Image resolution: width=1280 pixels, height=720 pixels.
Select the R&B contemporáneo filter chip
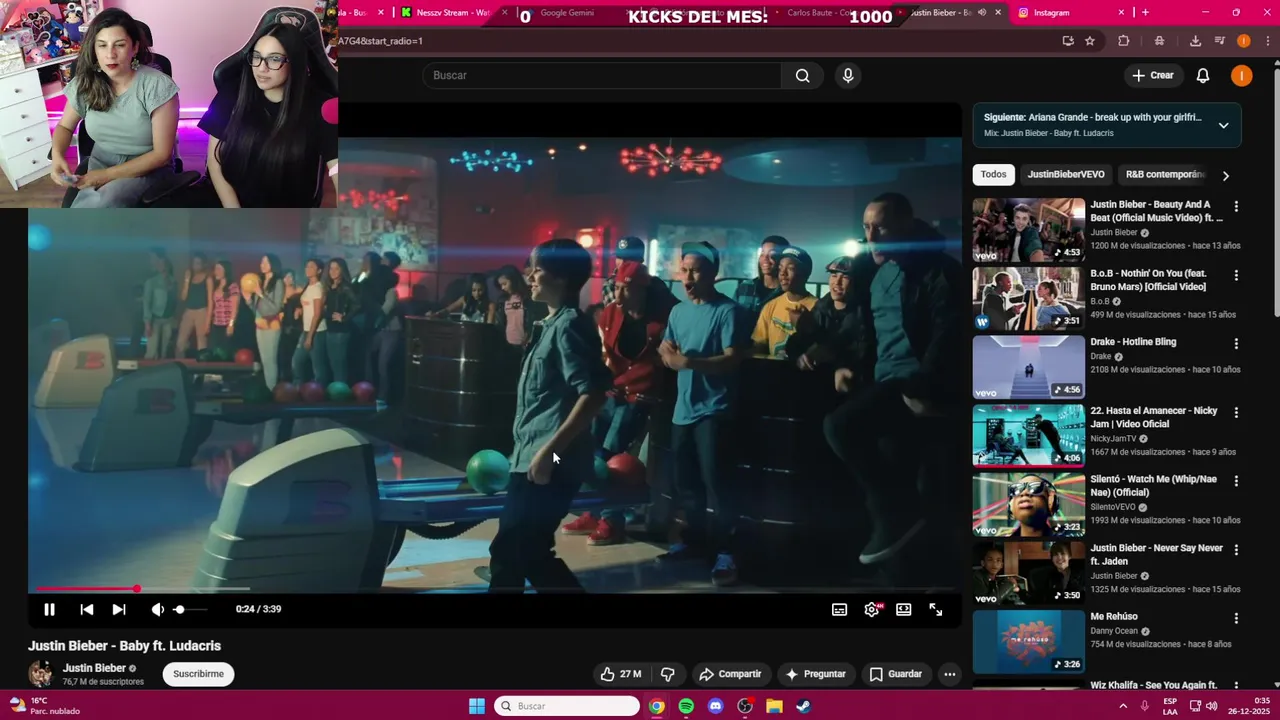[1164, 174]
